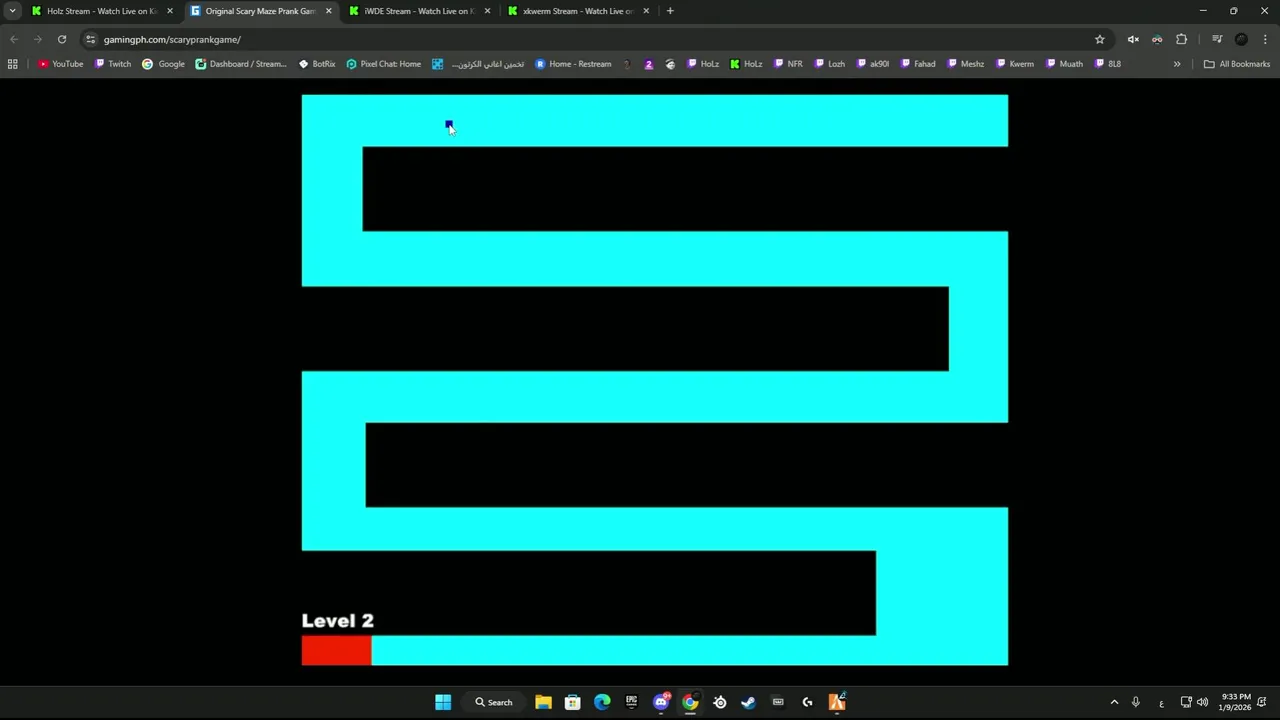The image size is (1280, 720).
Task: Open the BotRix bookmark
Action: 317,64
